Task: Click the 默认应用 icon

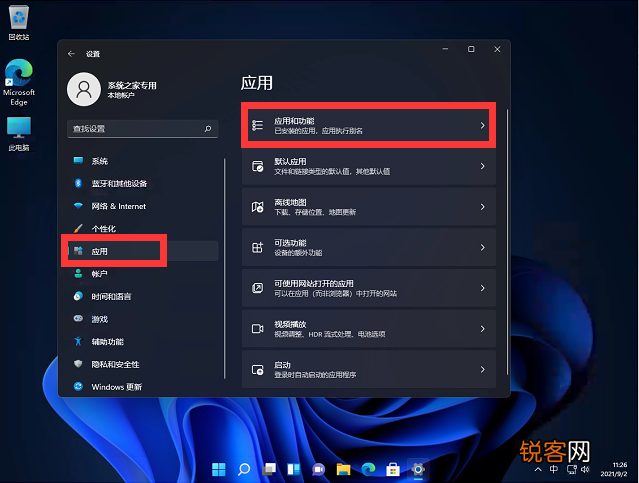Action: tap(258, 166)
